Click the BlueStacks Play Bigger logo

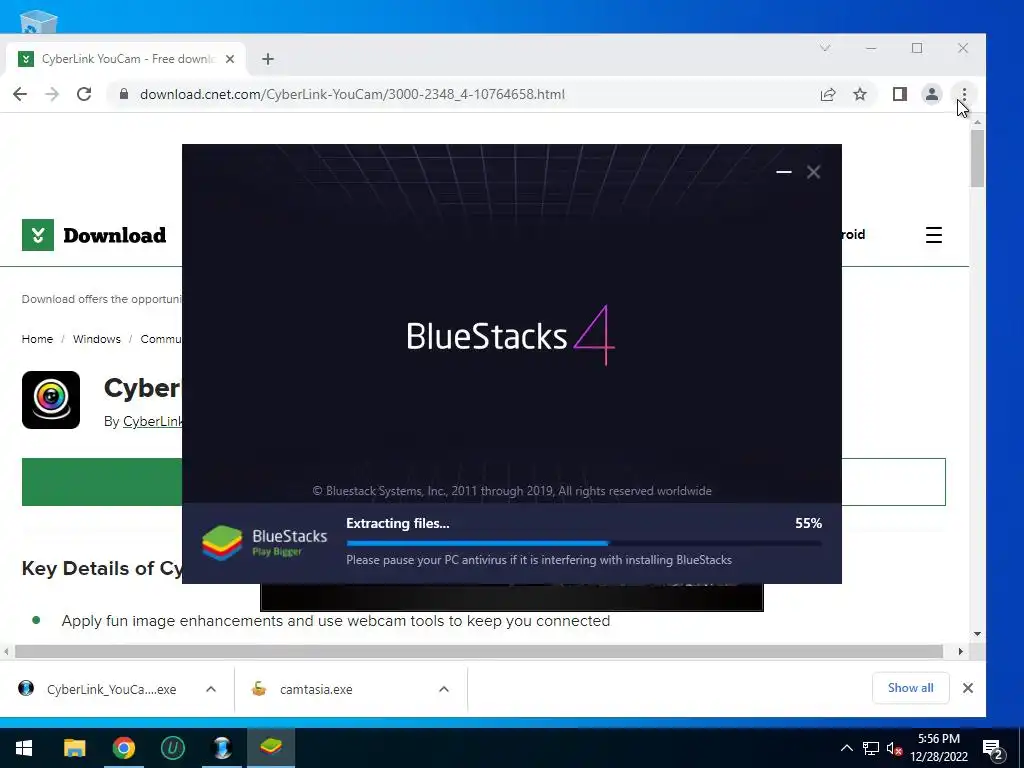pyautogui.click(x=264, y=543)
